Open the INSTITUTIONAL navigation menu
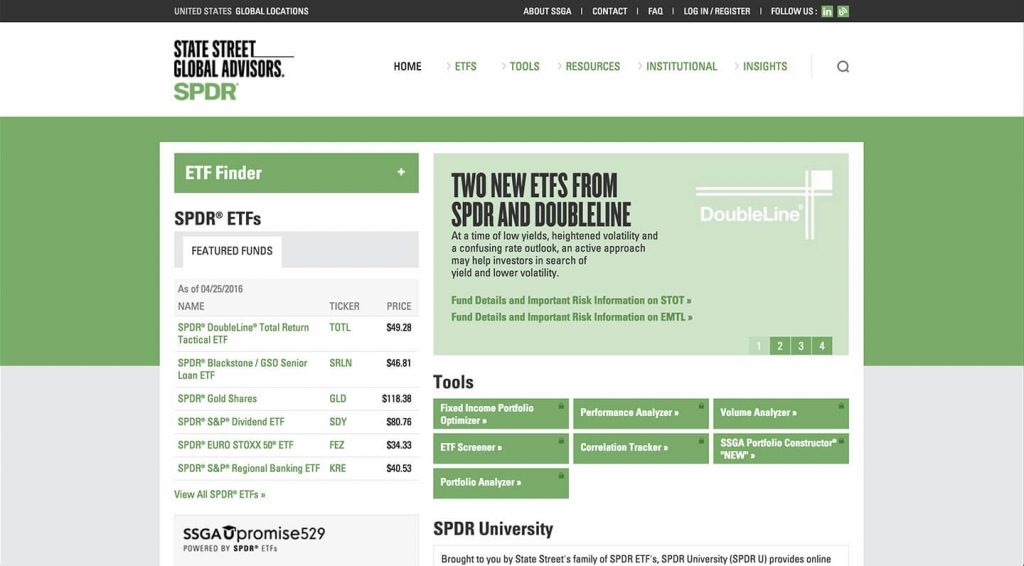 coord(681,67)
